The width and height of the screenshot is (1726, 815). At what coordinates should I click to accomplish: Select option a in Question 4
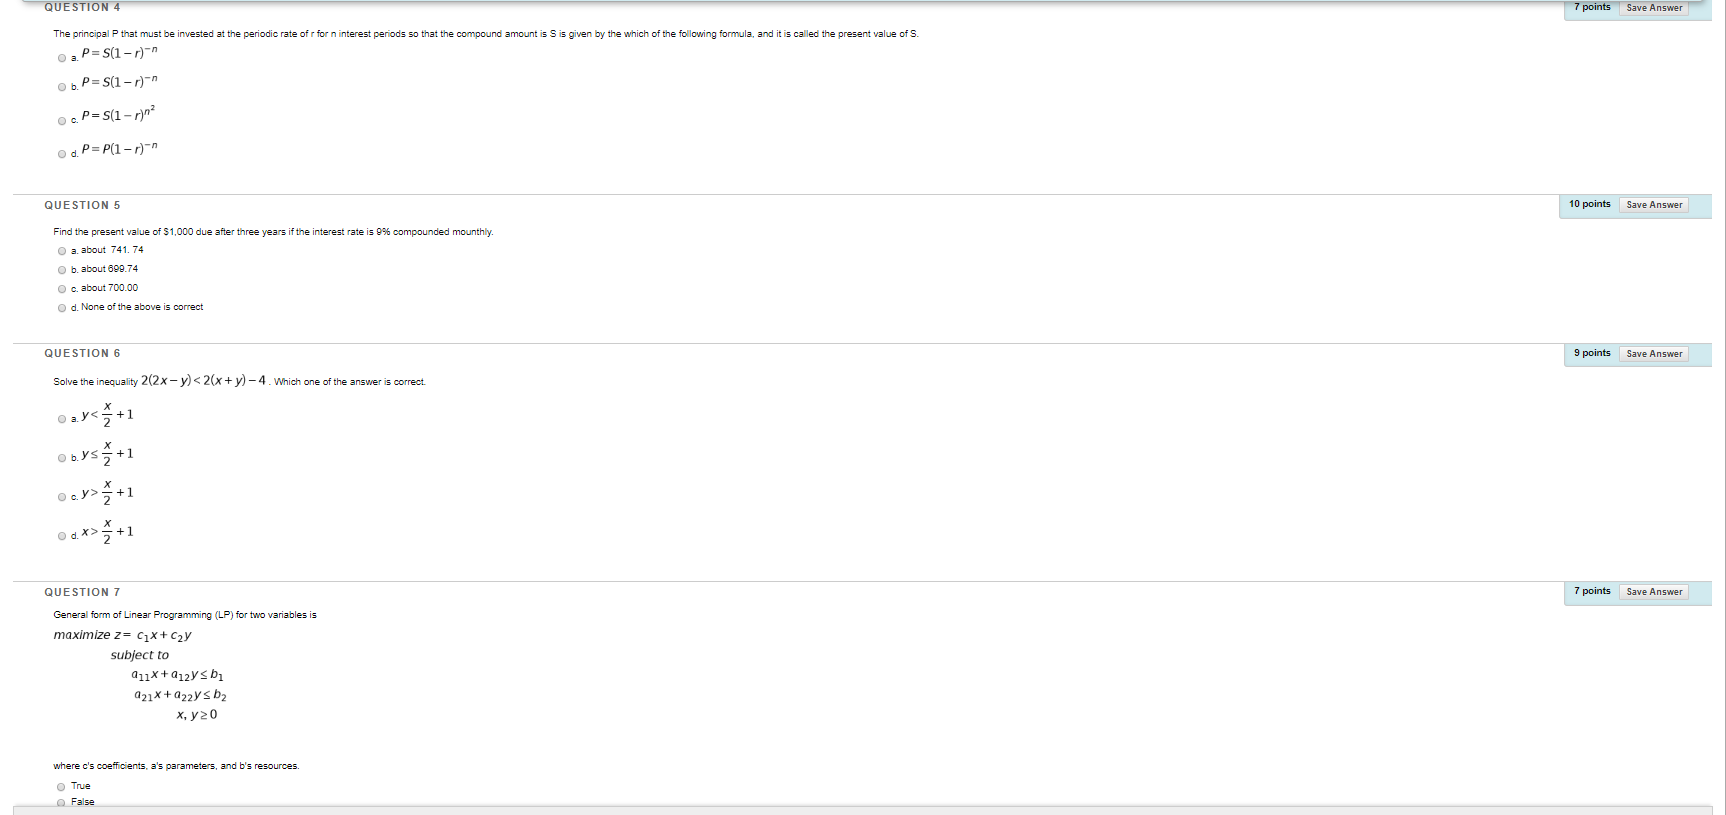pyautogui.click(x=62, y=58)
